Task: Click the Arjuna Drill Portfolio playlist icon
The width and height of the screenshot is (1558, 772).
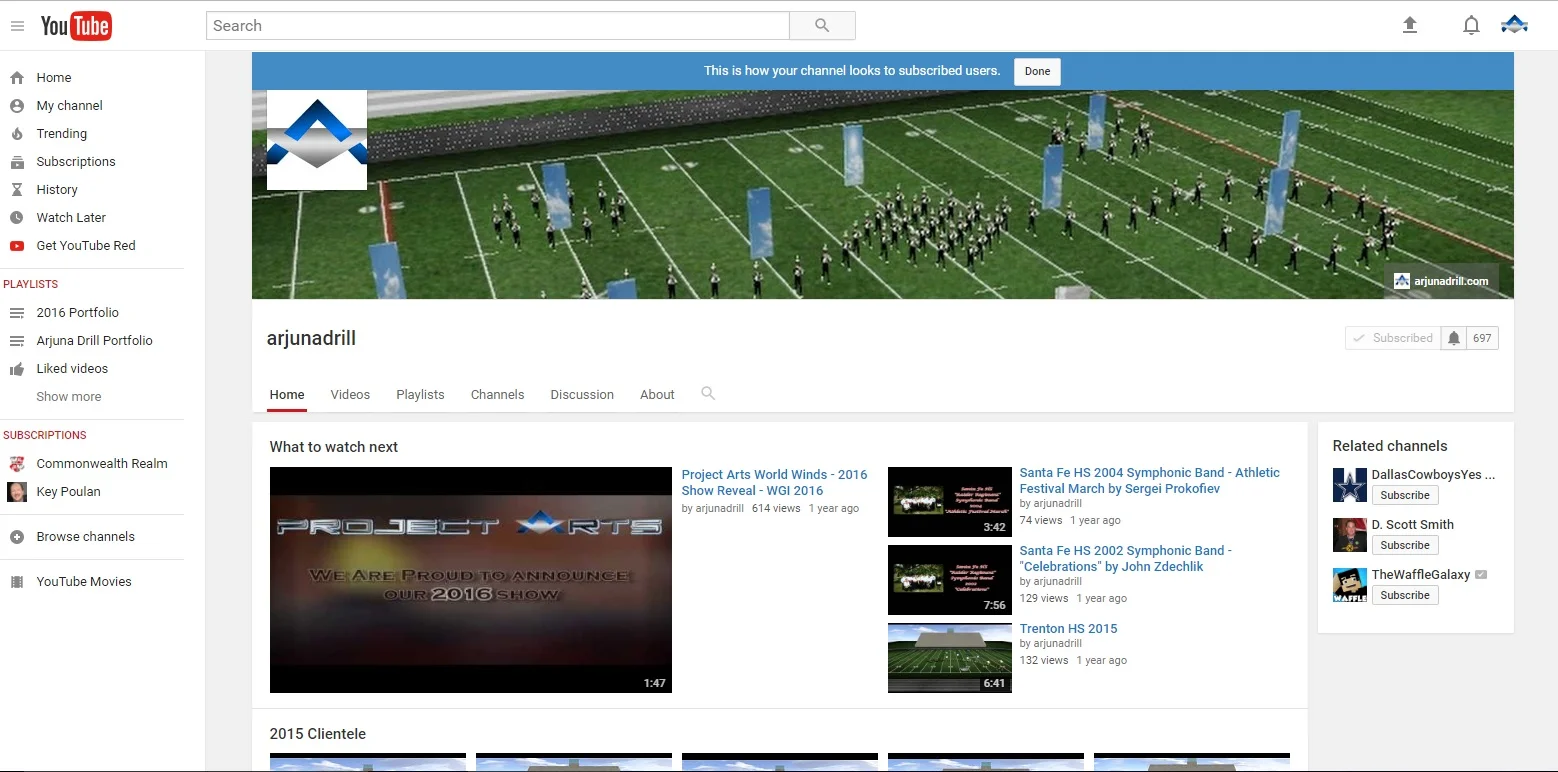Action: 17,340
